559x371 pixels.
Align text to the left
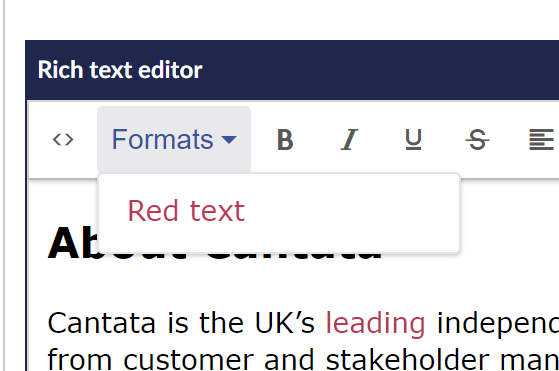(542, 139)
